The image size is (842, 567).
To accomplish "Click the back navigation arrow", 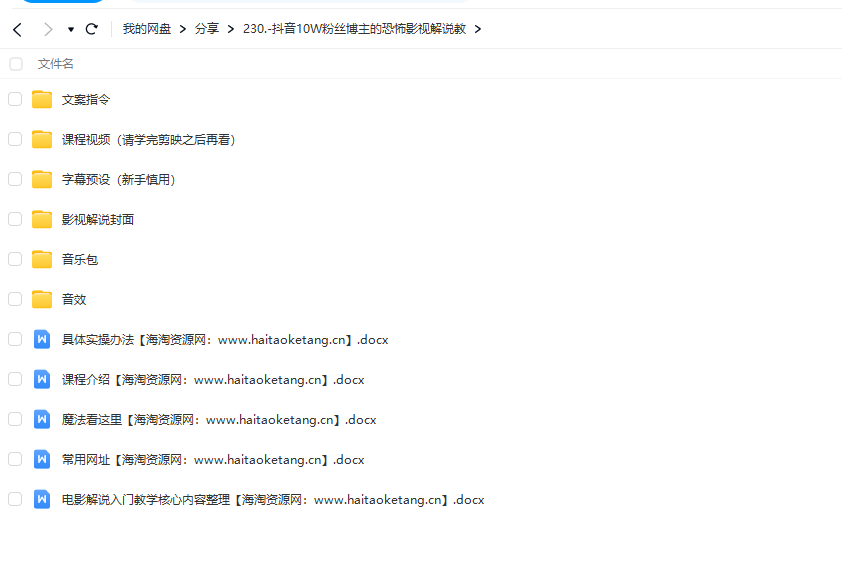I will point(17,30).
